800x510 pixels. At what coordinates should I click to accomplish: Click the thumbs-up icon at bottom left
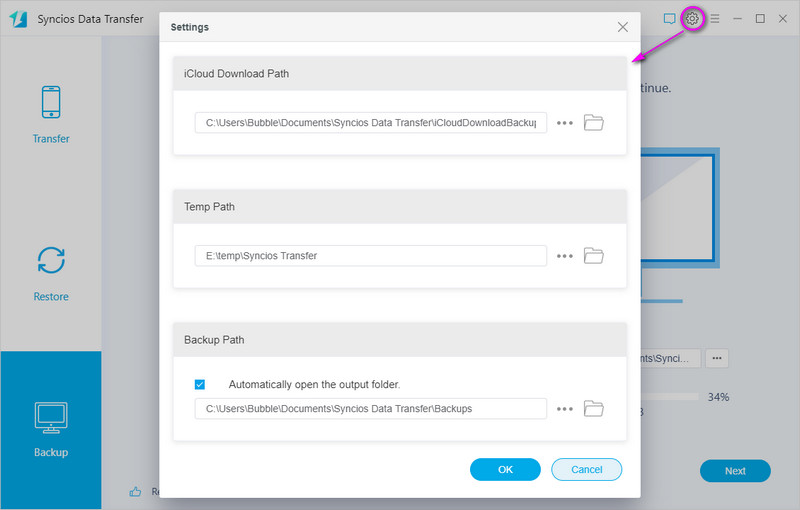(x=135, y=492)
